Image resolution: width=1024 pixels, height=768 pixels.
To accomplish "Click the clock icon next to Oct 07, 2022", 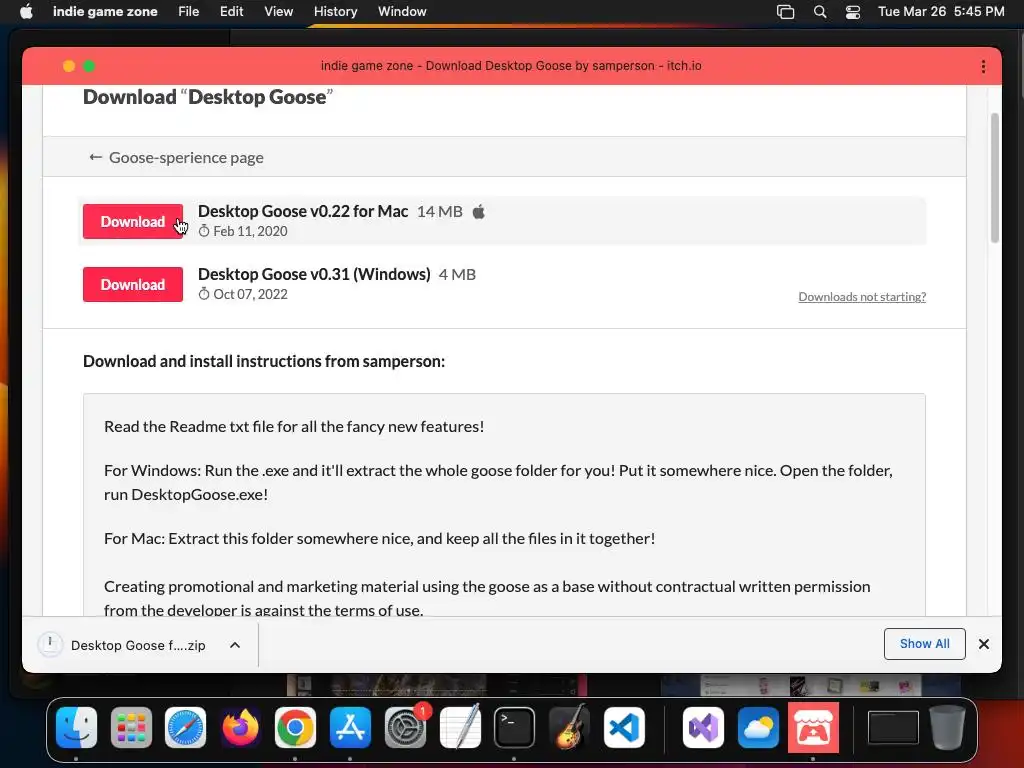I will point(204,294).
